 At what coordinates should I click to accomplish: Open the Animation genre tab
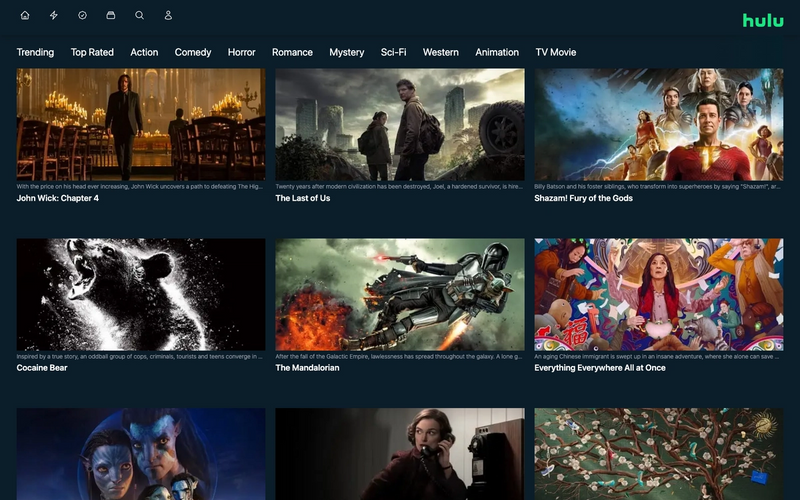point(497,52)
